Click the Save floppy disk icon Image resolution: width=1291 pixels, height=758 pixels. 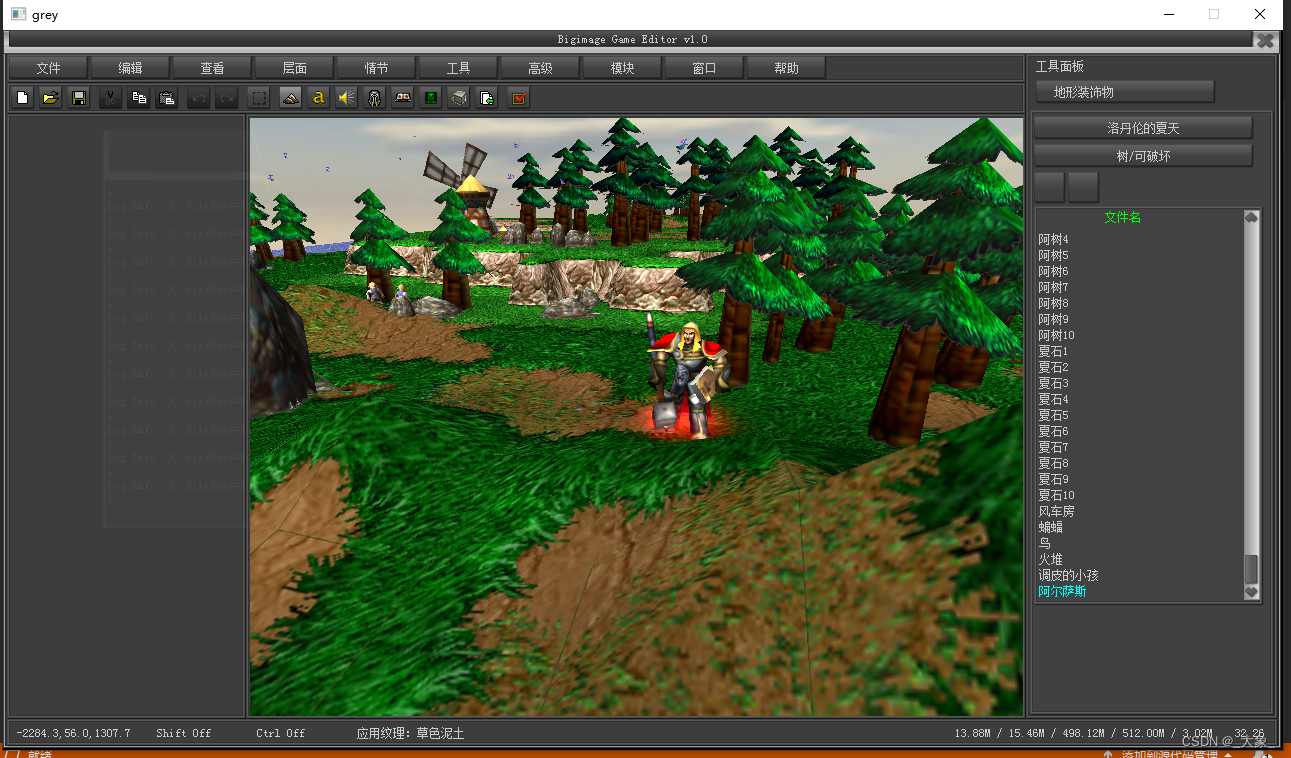pos(79,98)
